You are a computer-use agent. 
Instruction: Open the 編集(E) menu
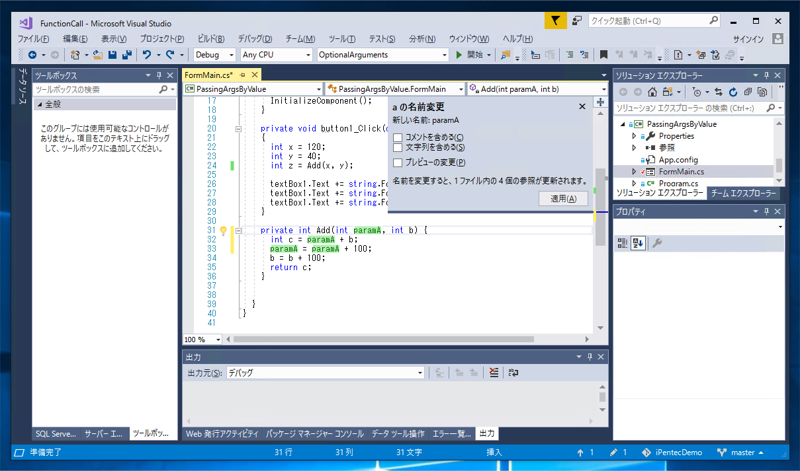tap(75, 39)
